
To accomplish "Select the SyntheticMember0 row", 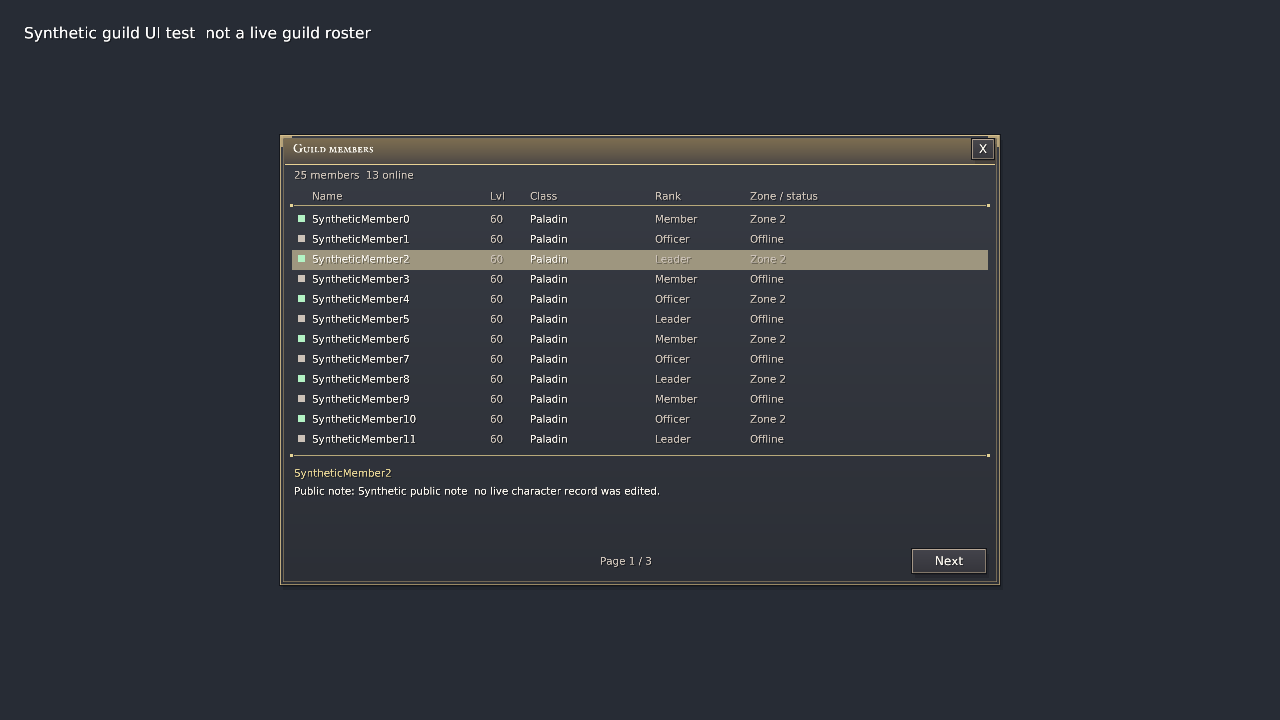I will [640, 219].
